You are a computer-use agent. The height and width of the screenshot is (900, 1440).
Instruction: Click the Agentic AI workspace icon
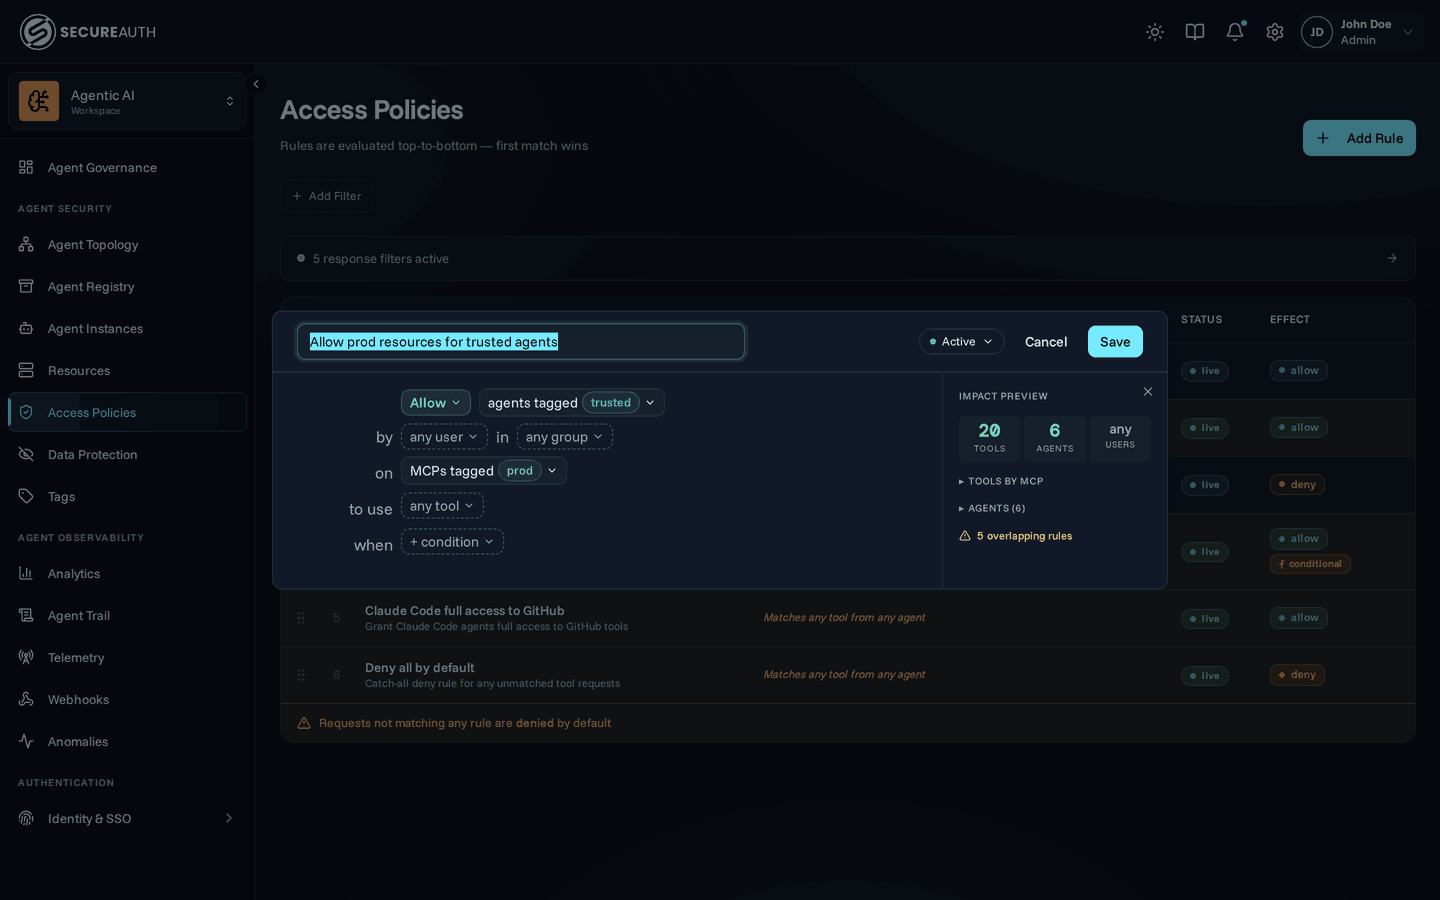pyautogui.click(x=39, y=101)
